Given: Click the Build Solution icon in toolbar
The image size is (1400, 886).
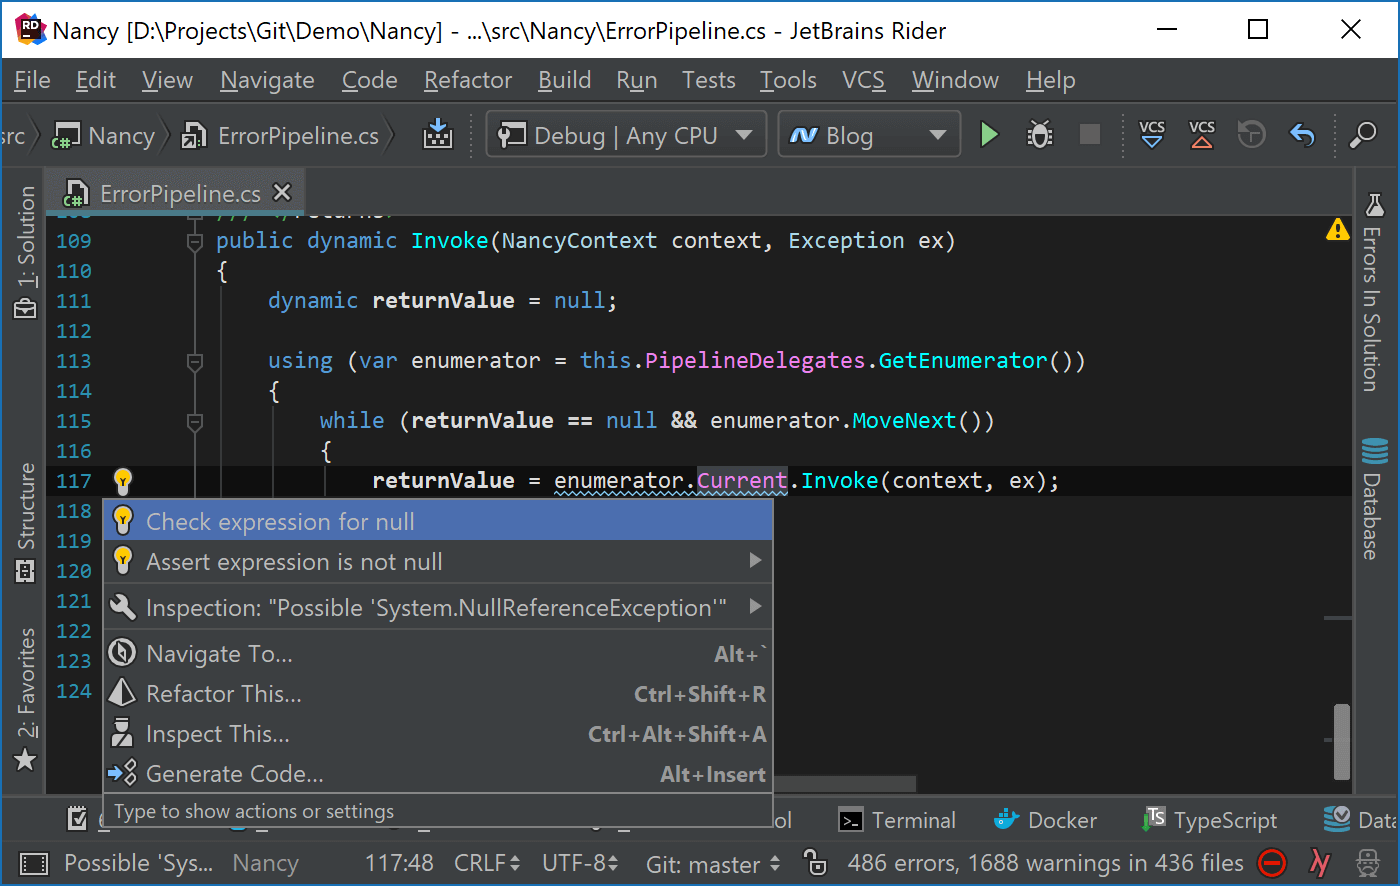Looking at the screenshot, I should point(438,134).
